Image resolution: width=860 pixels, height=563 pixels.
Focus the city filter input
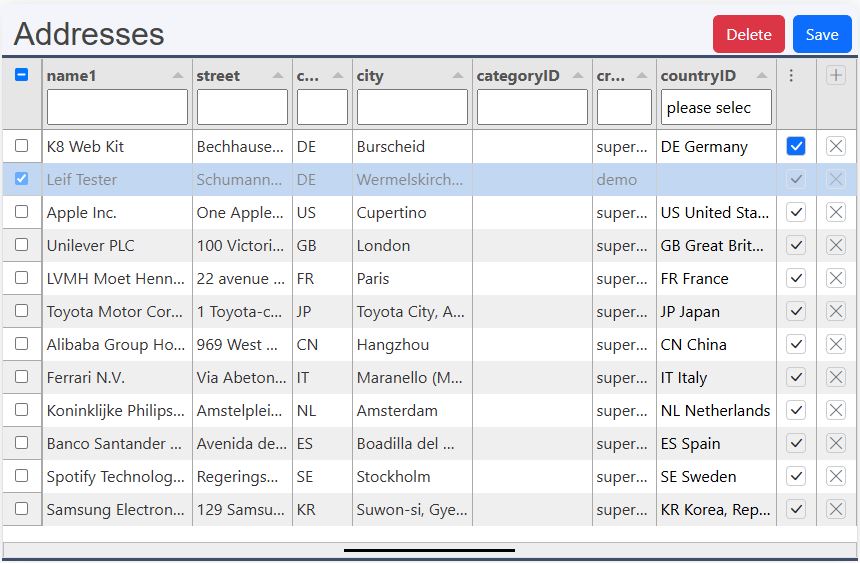click(412, 108)
